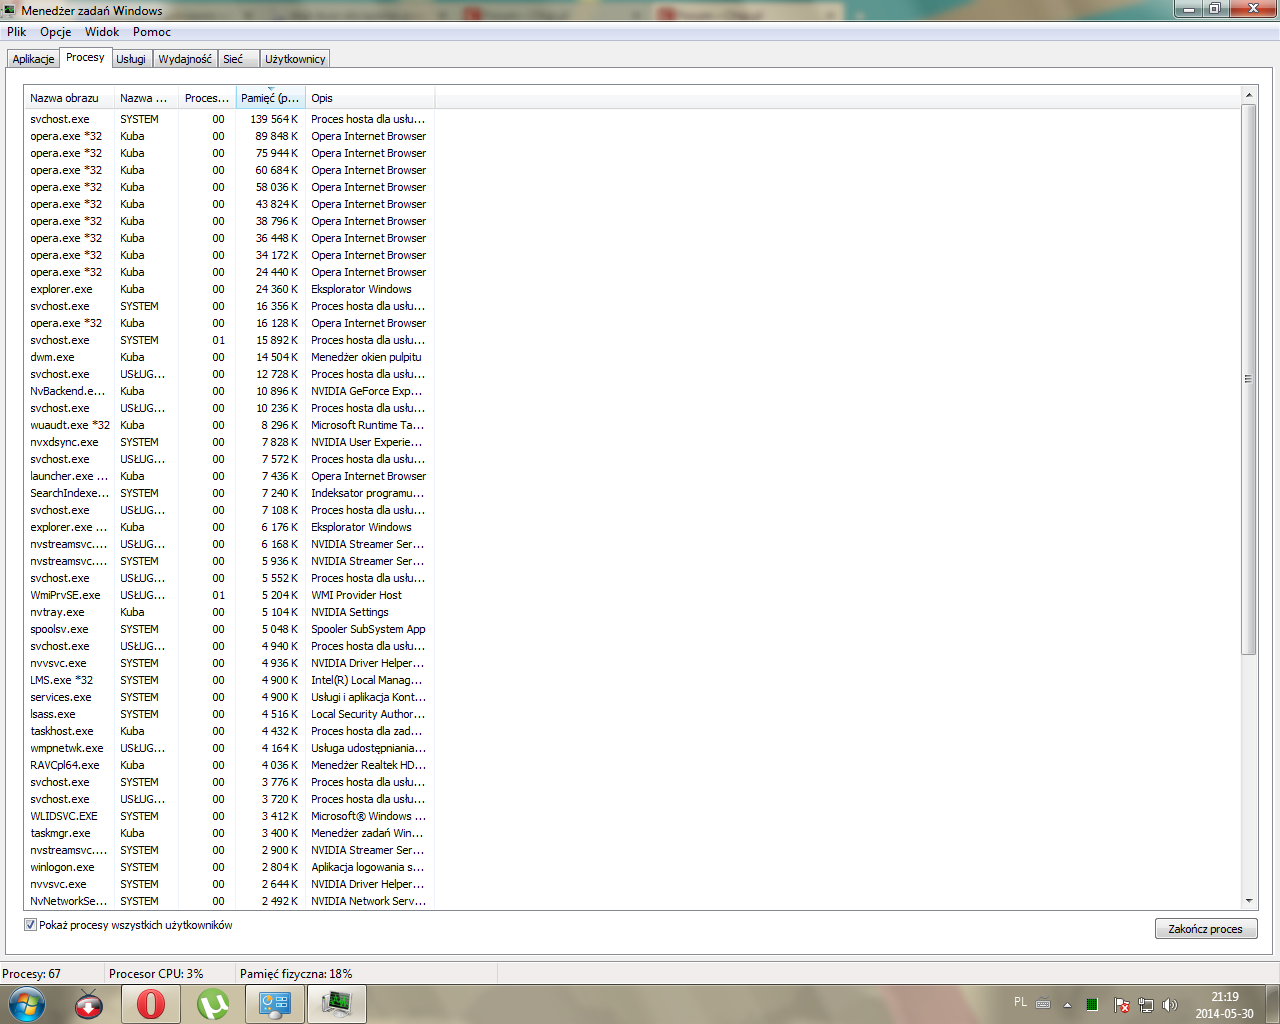The image size is (1280, 1024).
Task: Sort by the 'Nazwa obrazu' column header
Action: [69, 98]
